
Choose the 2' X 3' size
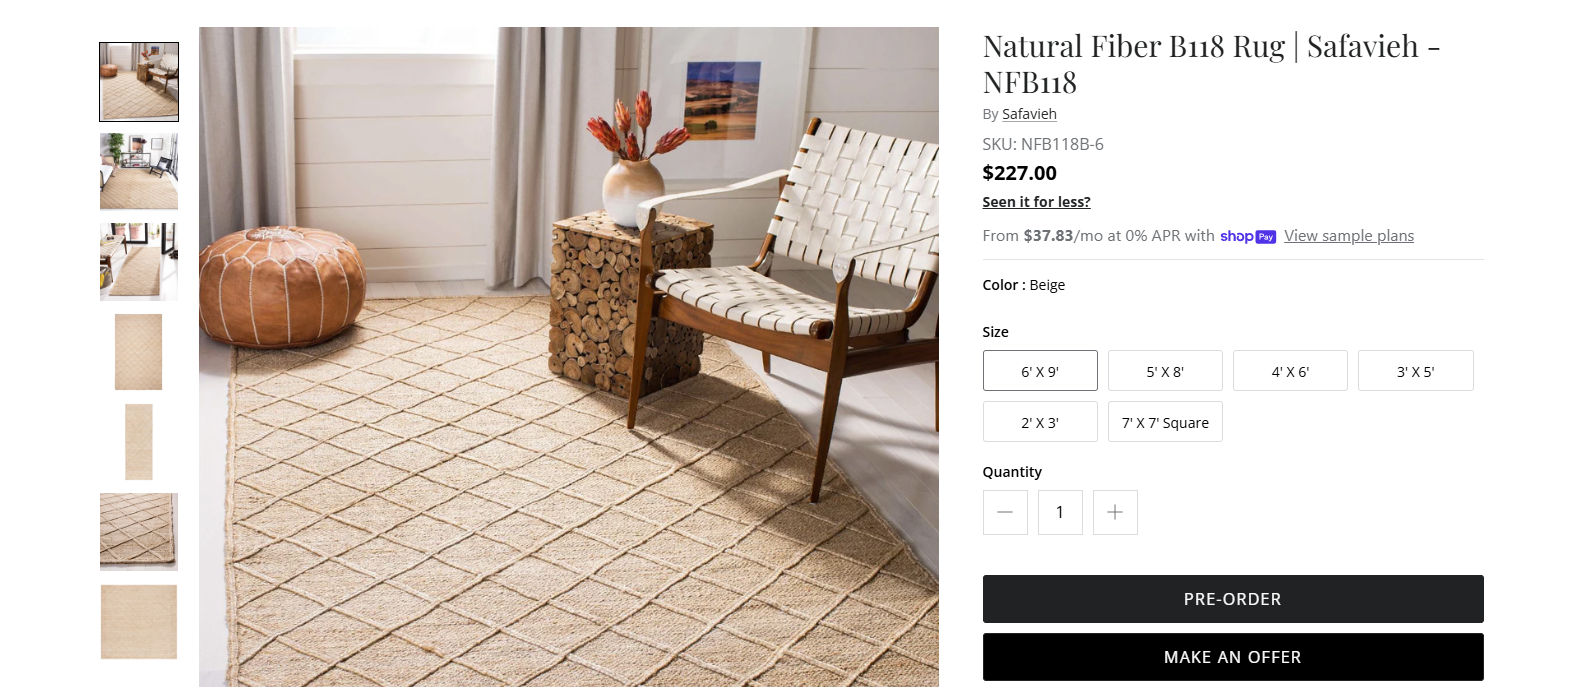[1040, 422]
